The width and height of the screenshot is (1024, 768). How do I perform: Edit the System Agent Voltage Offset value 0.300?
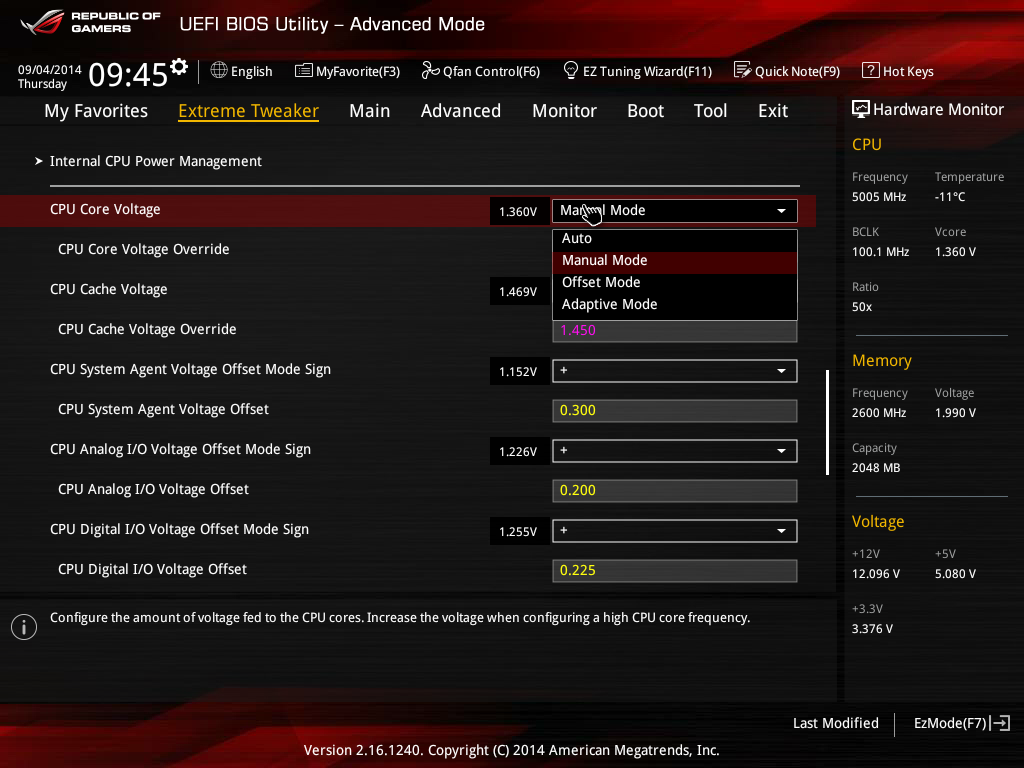[x=675, y=411]
